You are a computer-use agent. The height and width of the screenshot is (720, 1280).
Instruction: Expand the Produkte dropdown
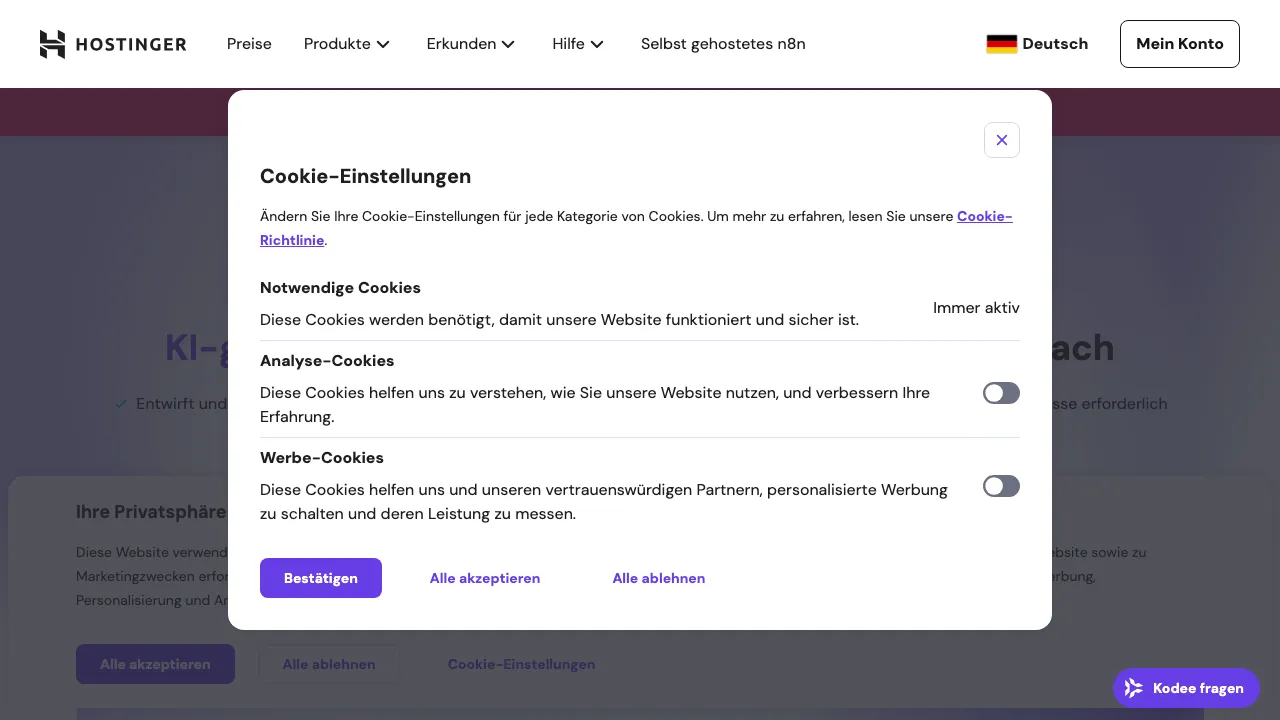pyautogui.click(x=346, y=44)
